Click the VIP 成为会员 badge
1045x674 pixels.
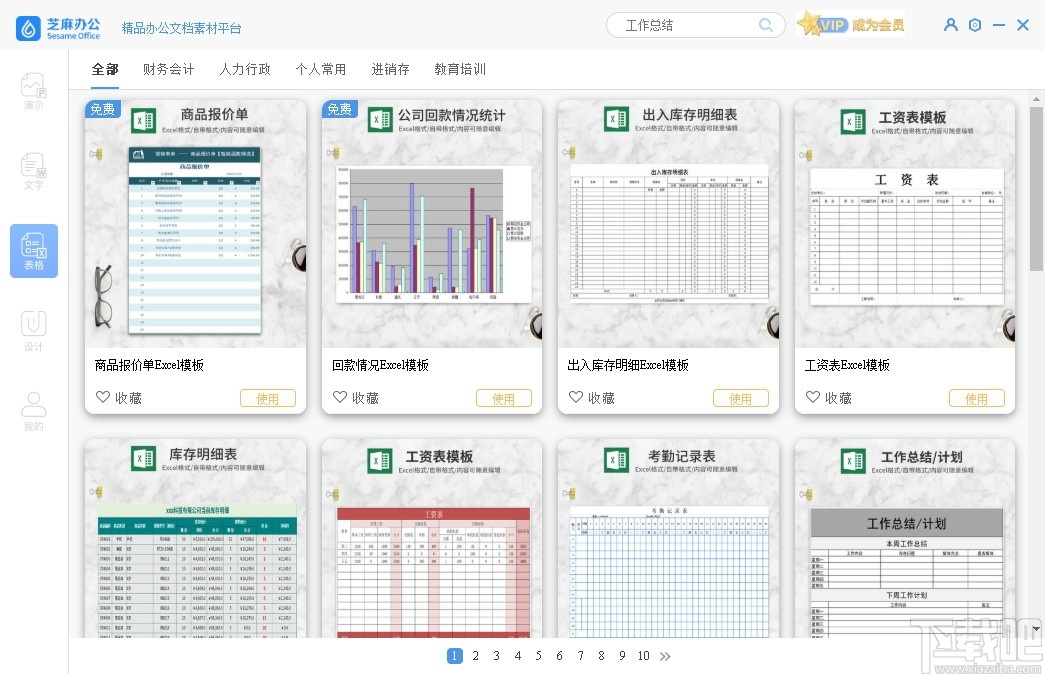pos(851,25)
